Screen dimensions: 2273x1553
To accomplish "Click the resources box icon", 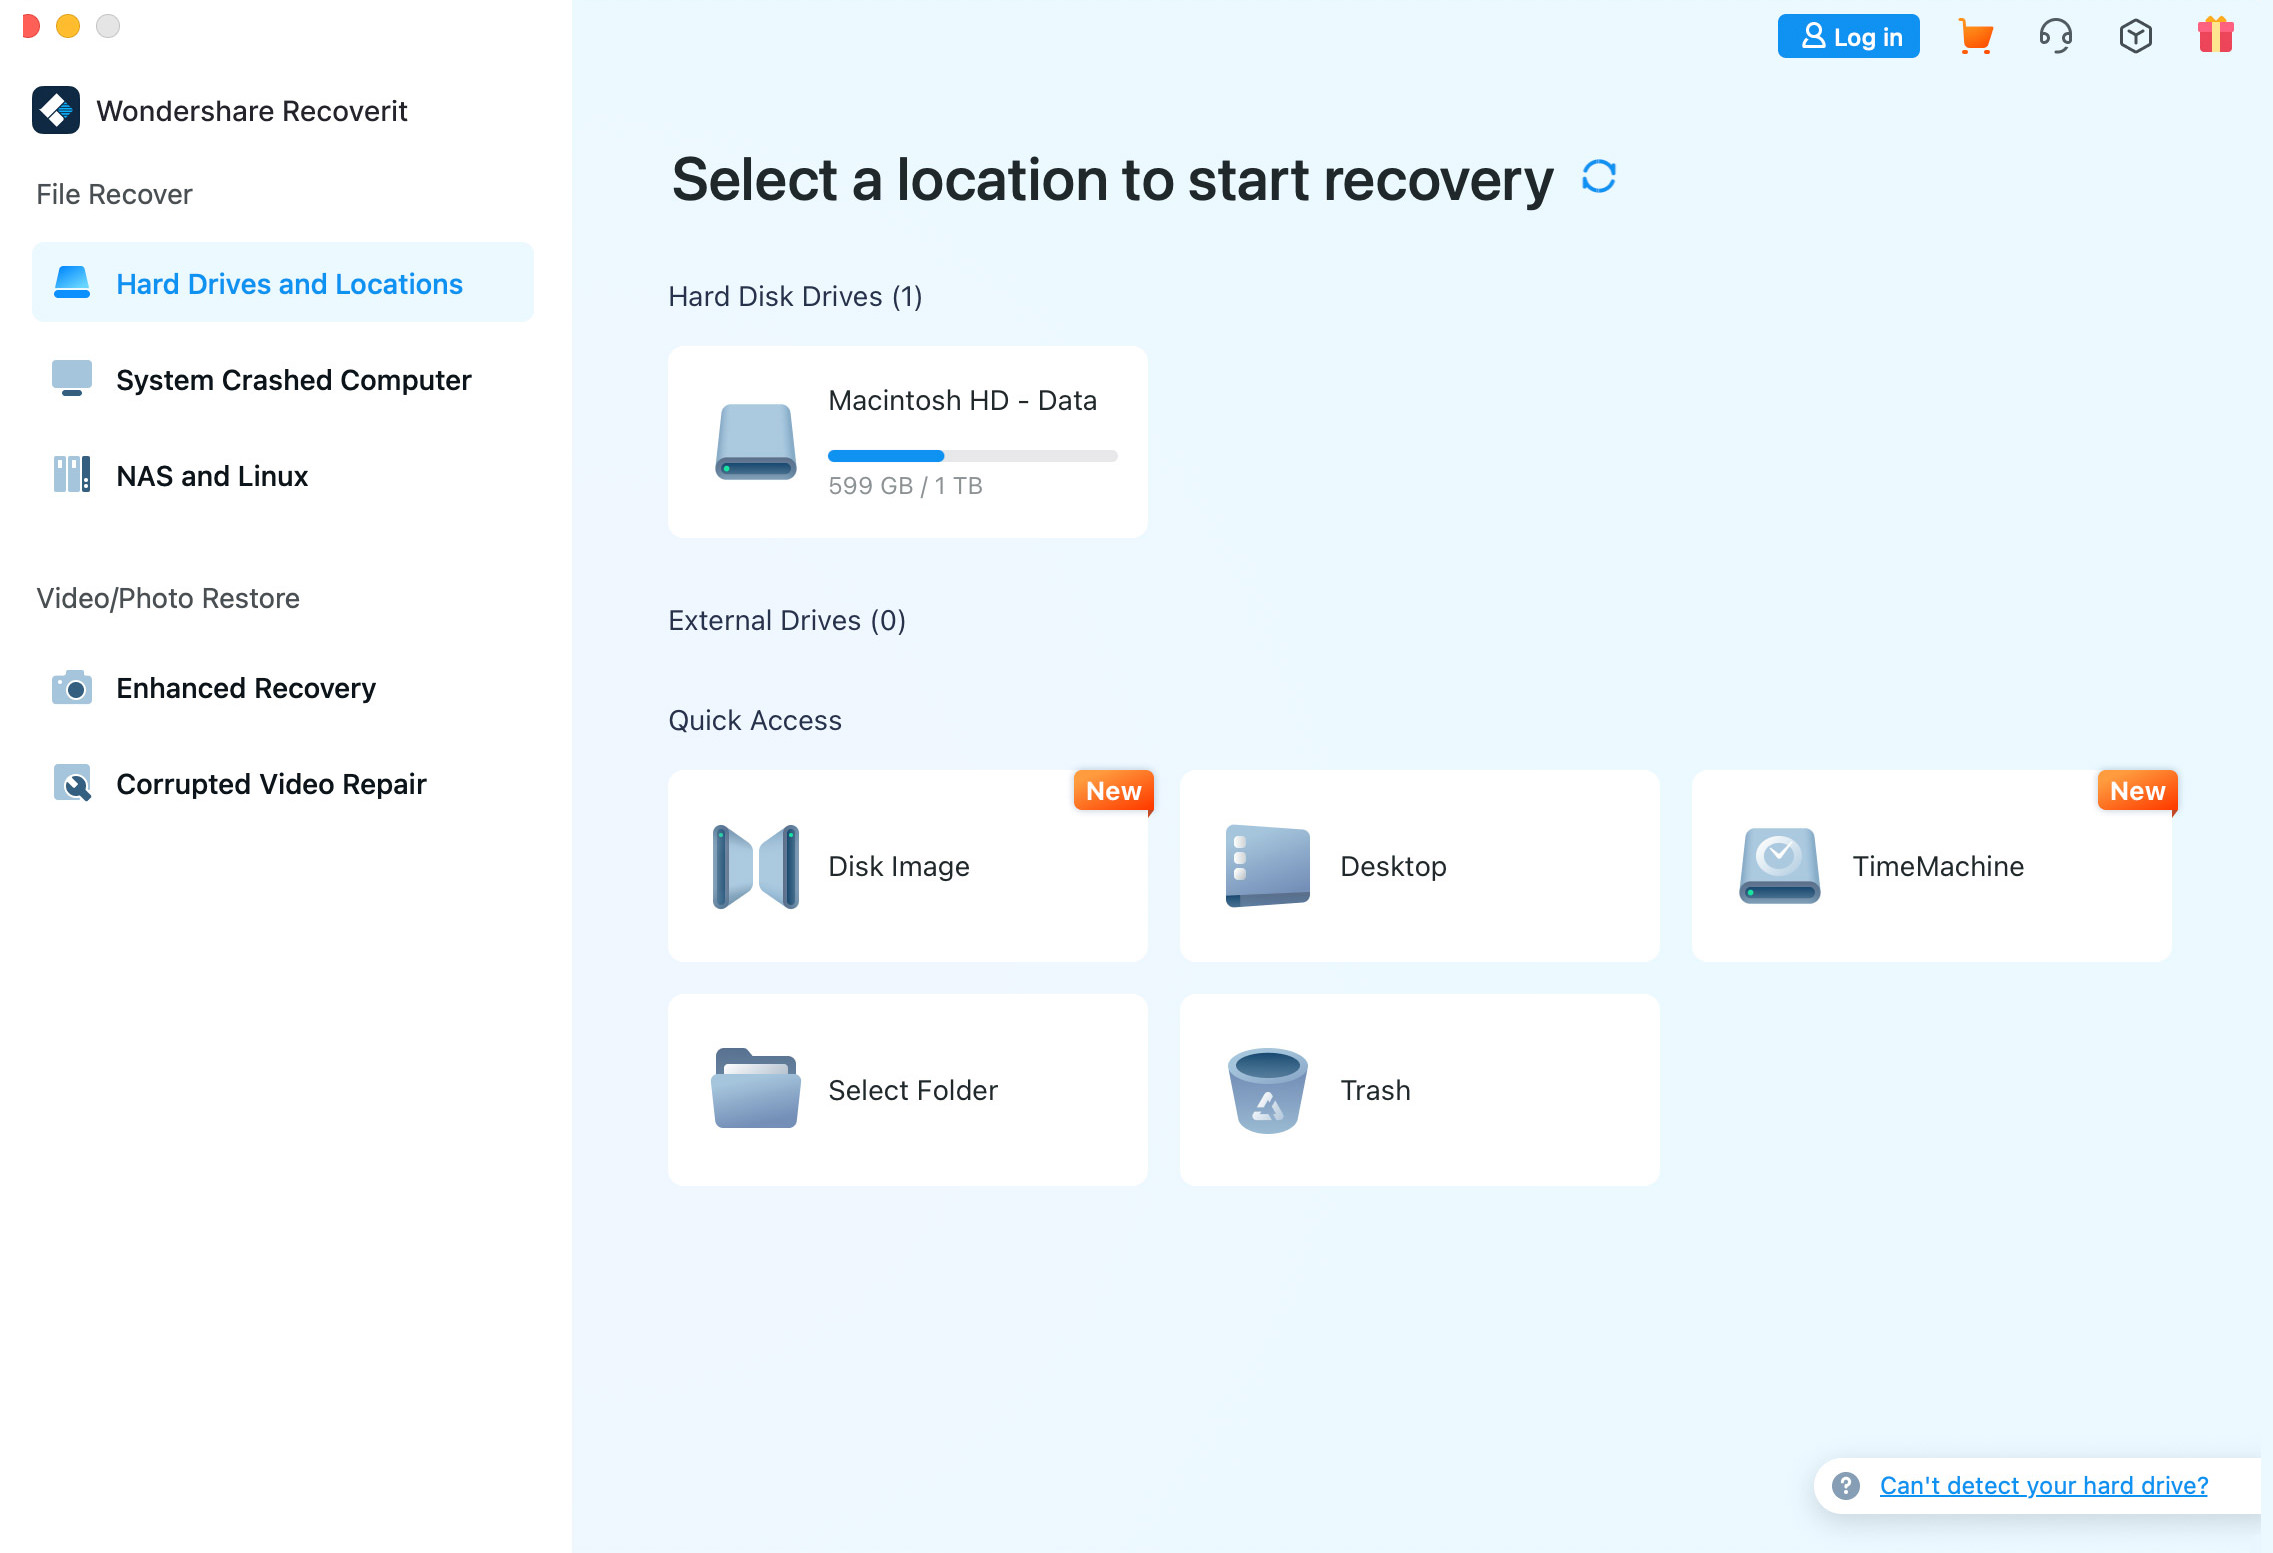I will tap(2135, 36).
